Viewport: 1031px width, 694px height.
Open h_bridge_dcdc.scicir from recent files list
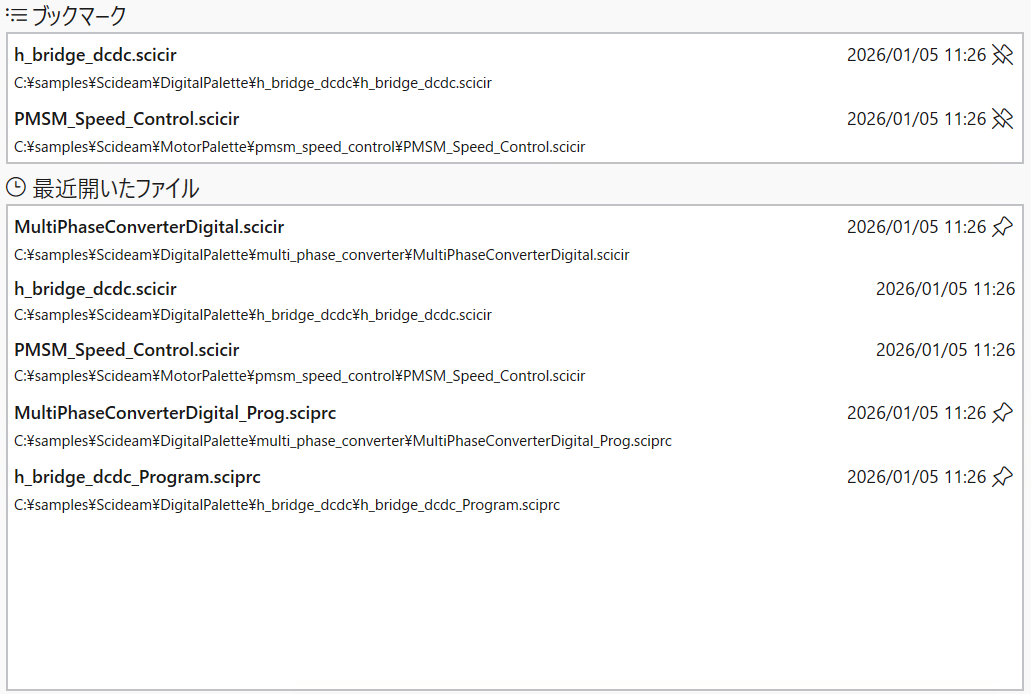[95, 289]
